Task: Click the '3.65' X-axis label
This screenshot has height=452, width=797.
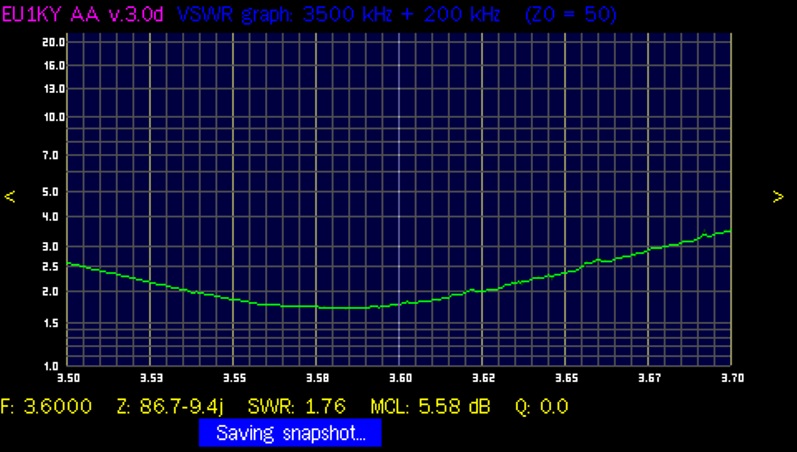Action: tap(567, 378)
